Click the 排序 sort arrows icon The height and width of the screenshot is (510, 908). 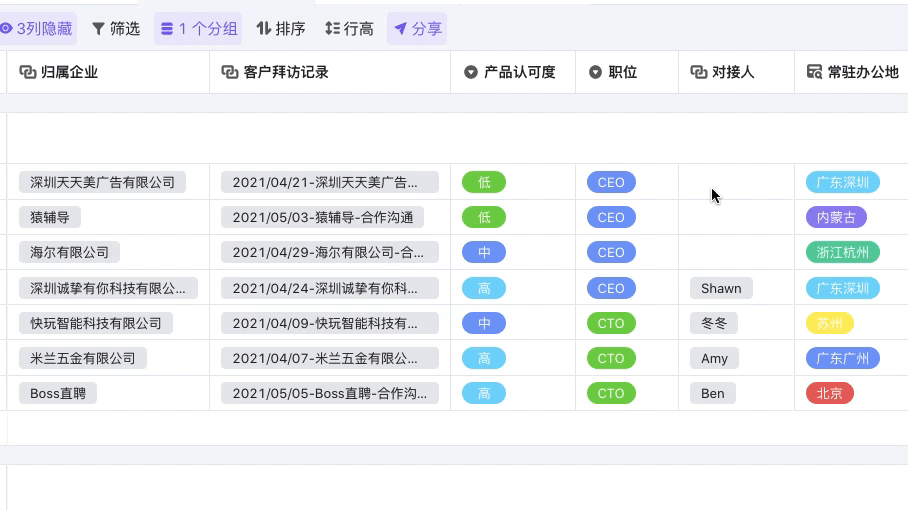tap(264, 29)
